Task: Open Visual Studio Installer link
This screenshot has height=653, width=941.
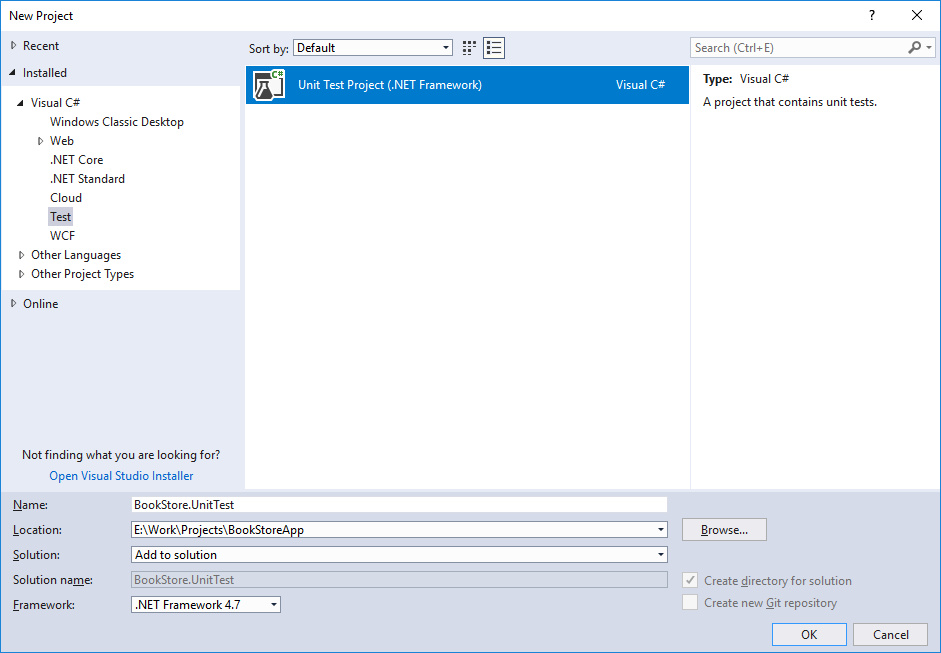Action: coord(121,476)
